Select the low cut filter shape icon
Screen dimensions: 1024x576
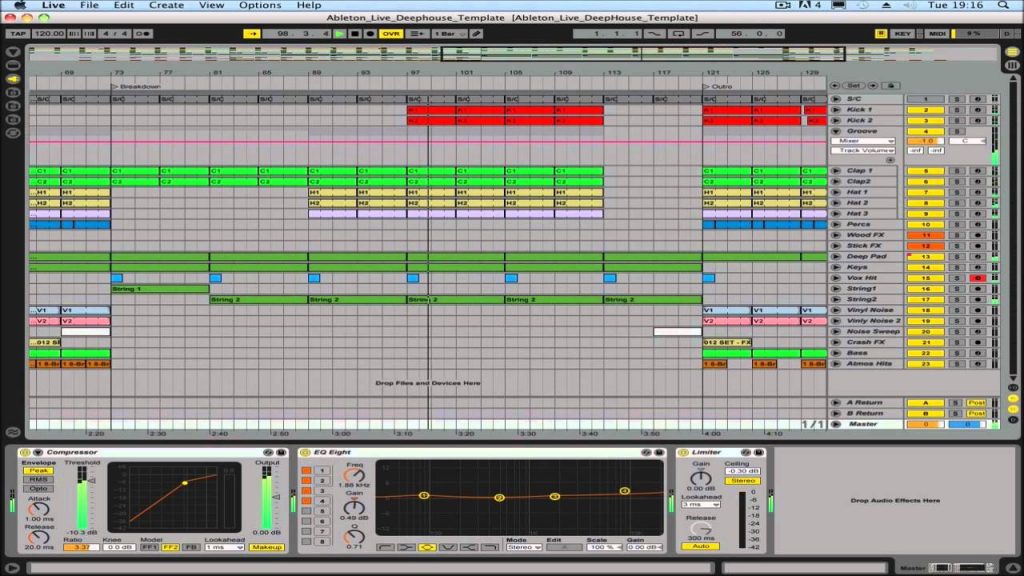point(385,547)
